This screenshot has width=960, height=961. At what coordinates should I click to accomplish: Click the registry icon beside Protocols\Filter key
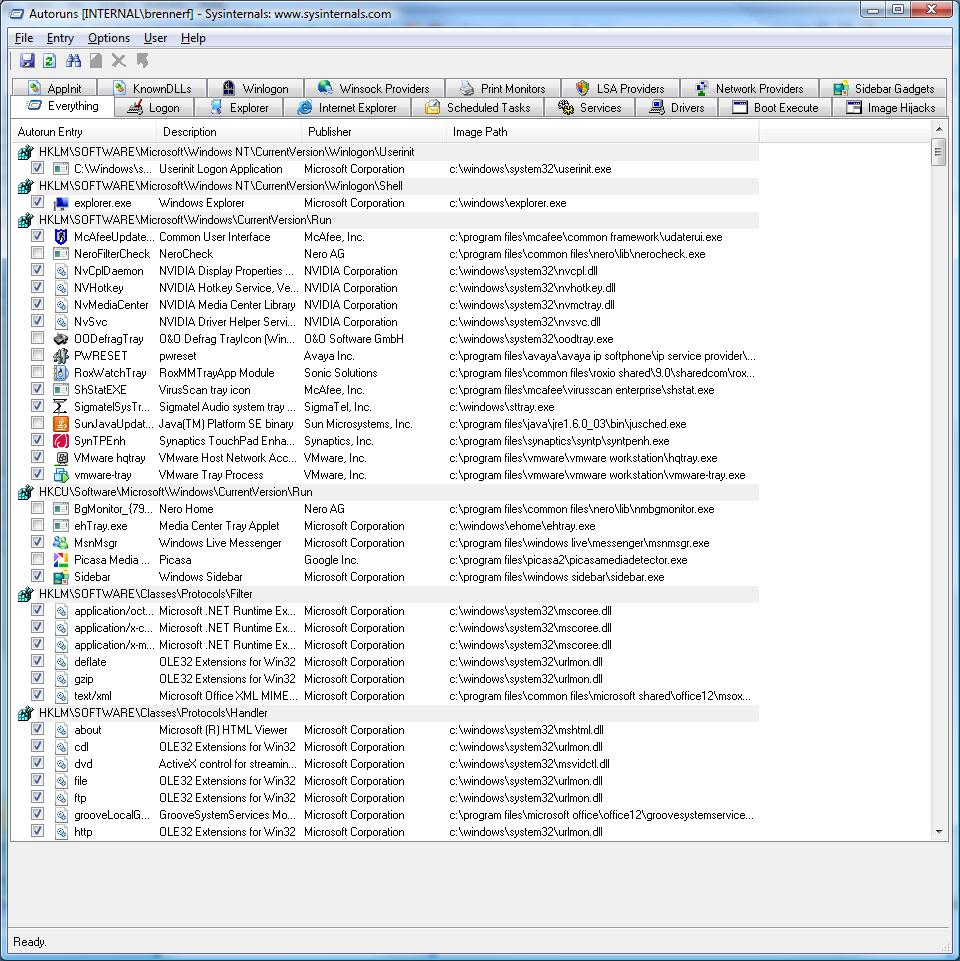pos(25,594)
